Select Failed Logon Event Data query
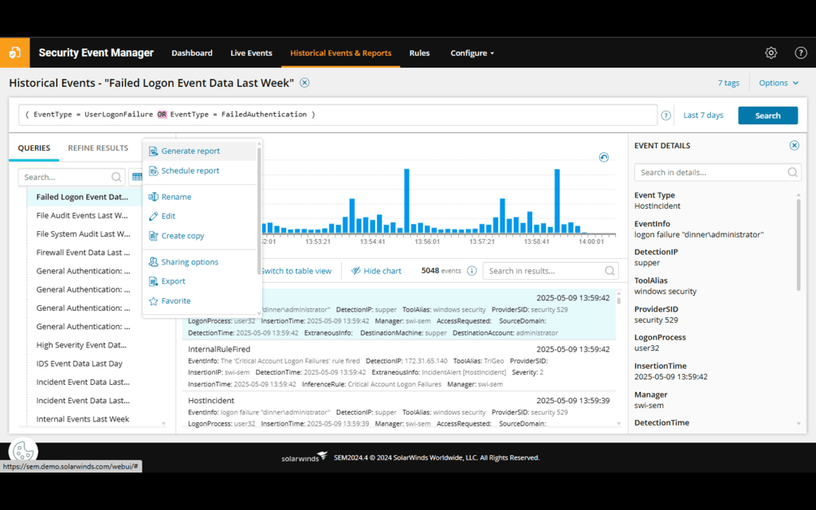This screenshot has height=510, width=816. pos(82,197)
